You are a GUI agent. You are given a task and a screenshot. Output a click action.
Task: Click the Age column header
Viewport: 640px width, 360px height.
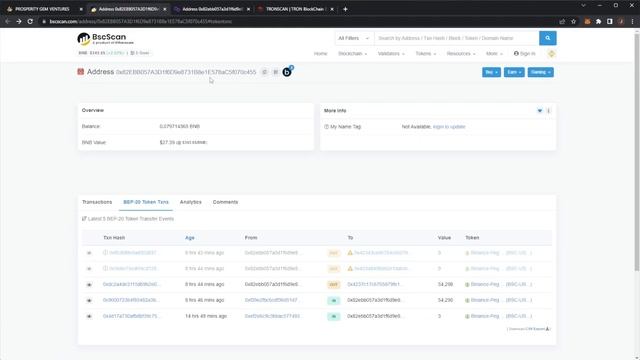pyautogui.click(x=190, y=238)
